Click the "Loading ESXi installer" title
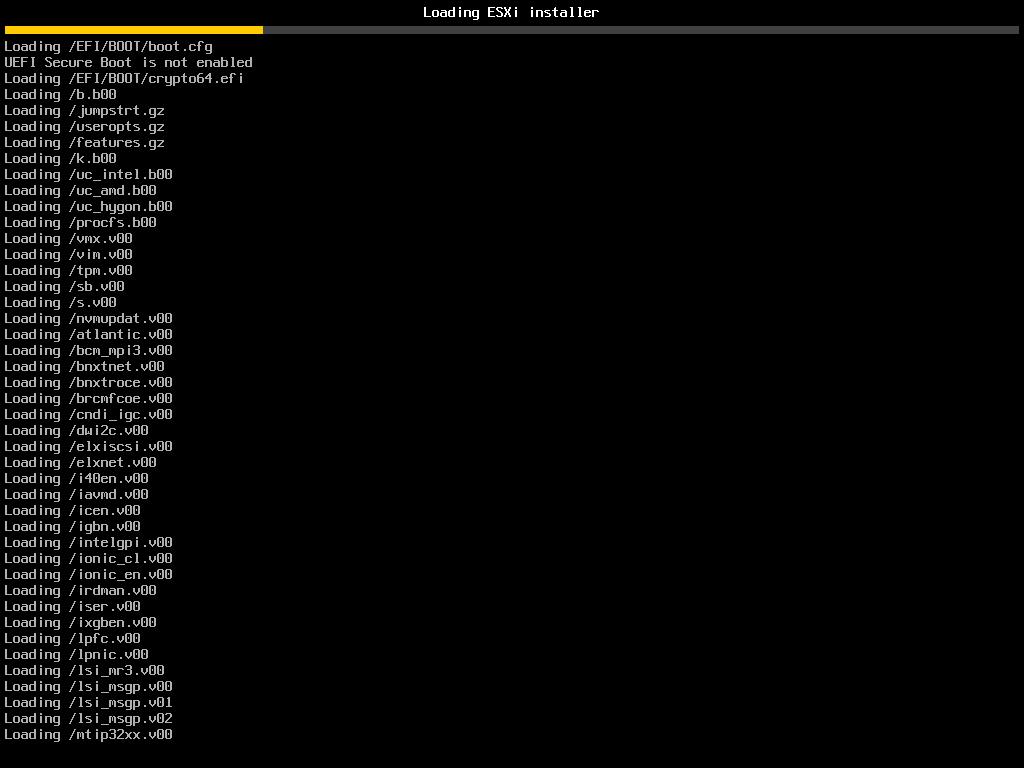 click(x=511, y=12)
